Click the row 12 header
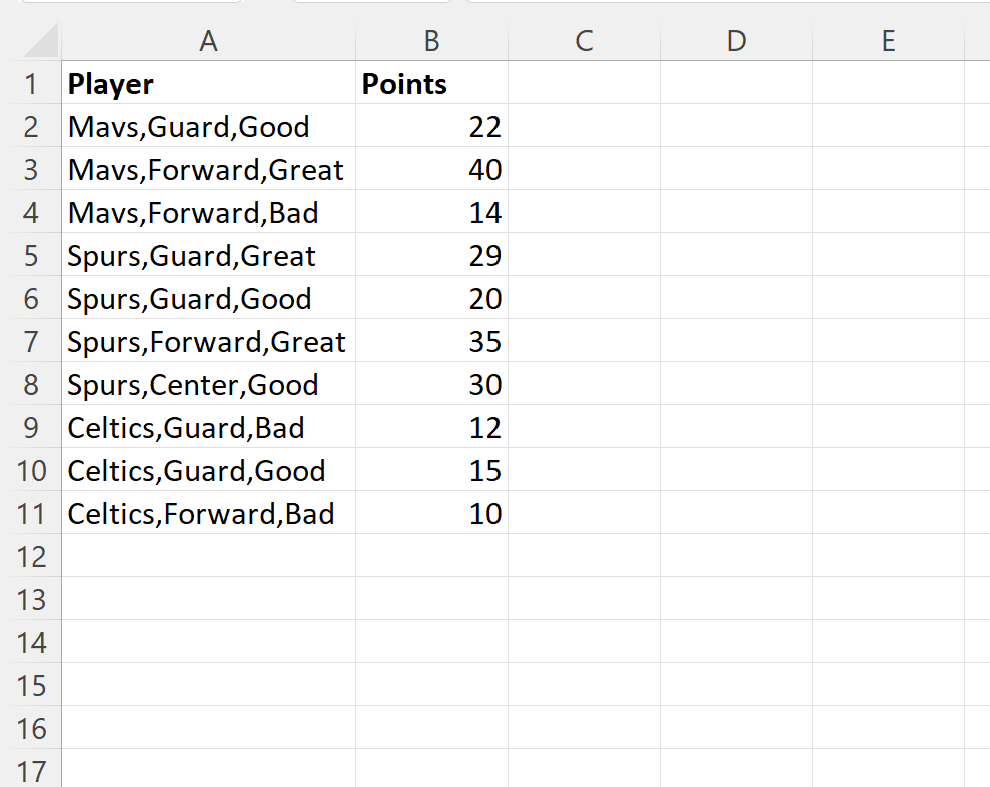 [31, 556]
